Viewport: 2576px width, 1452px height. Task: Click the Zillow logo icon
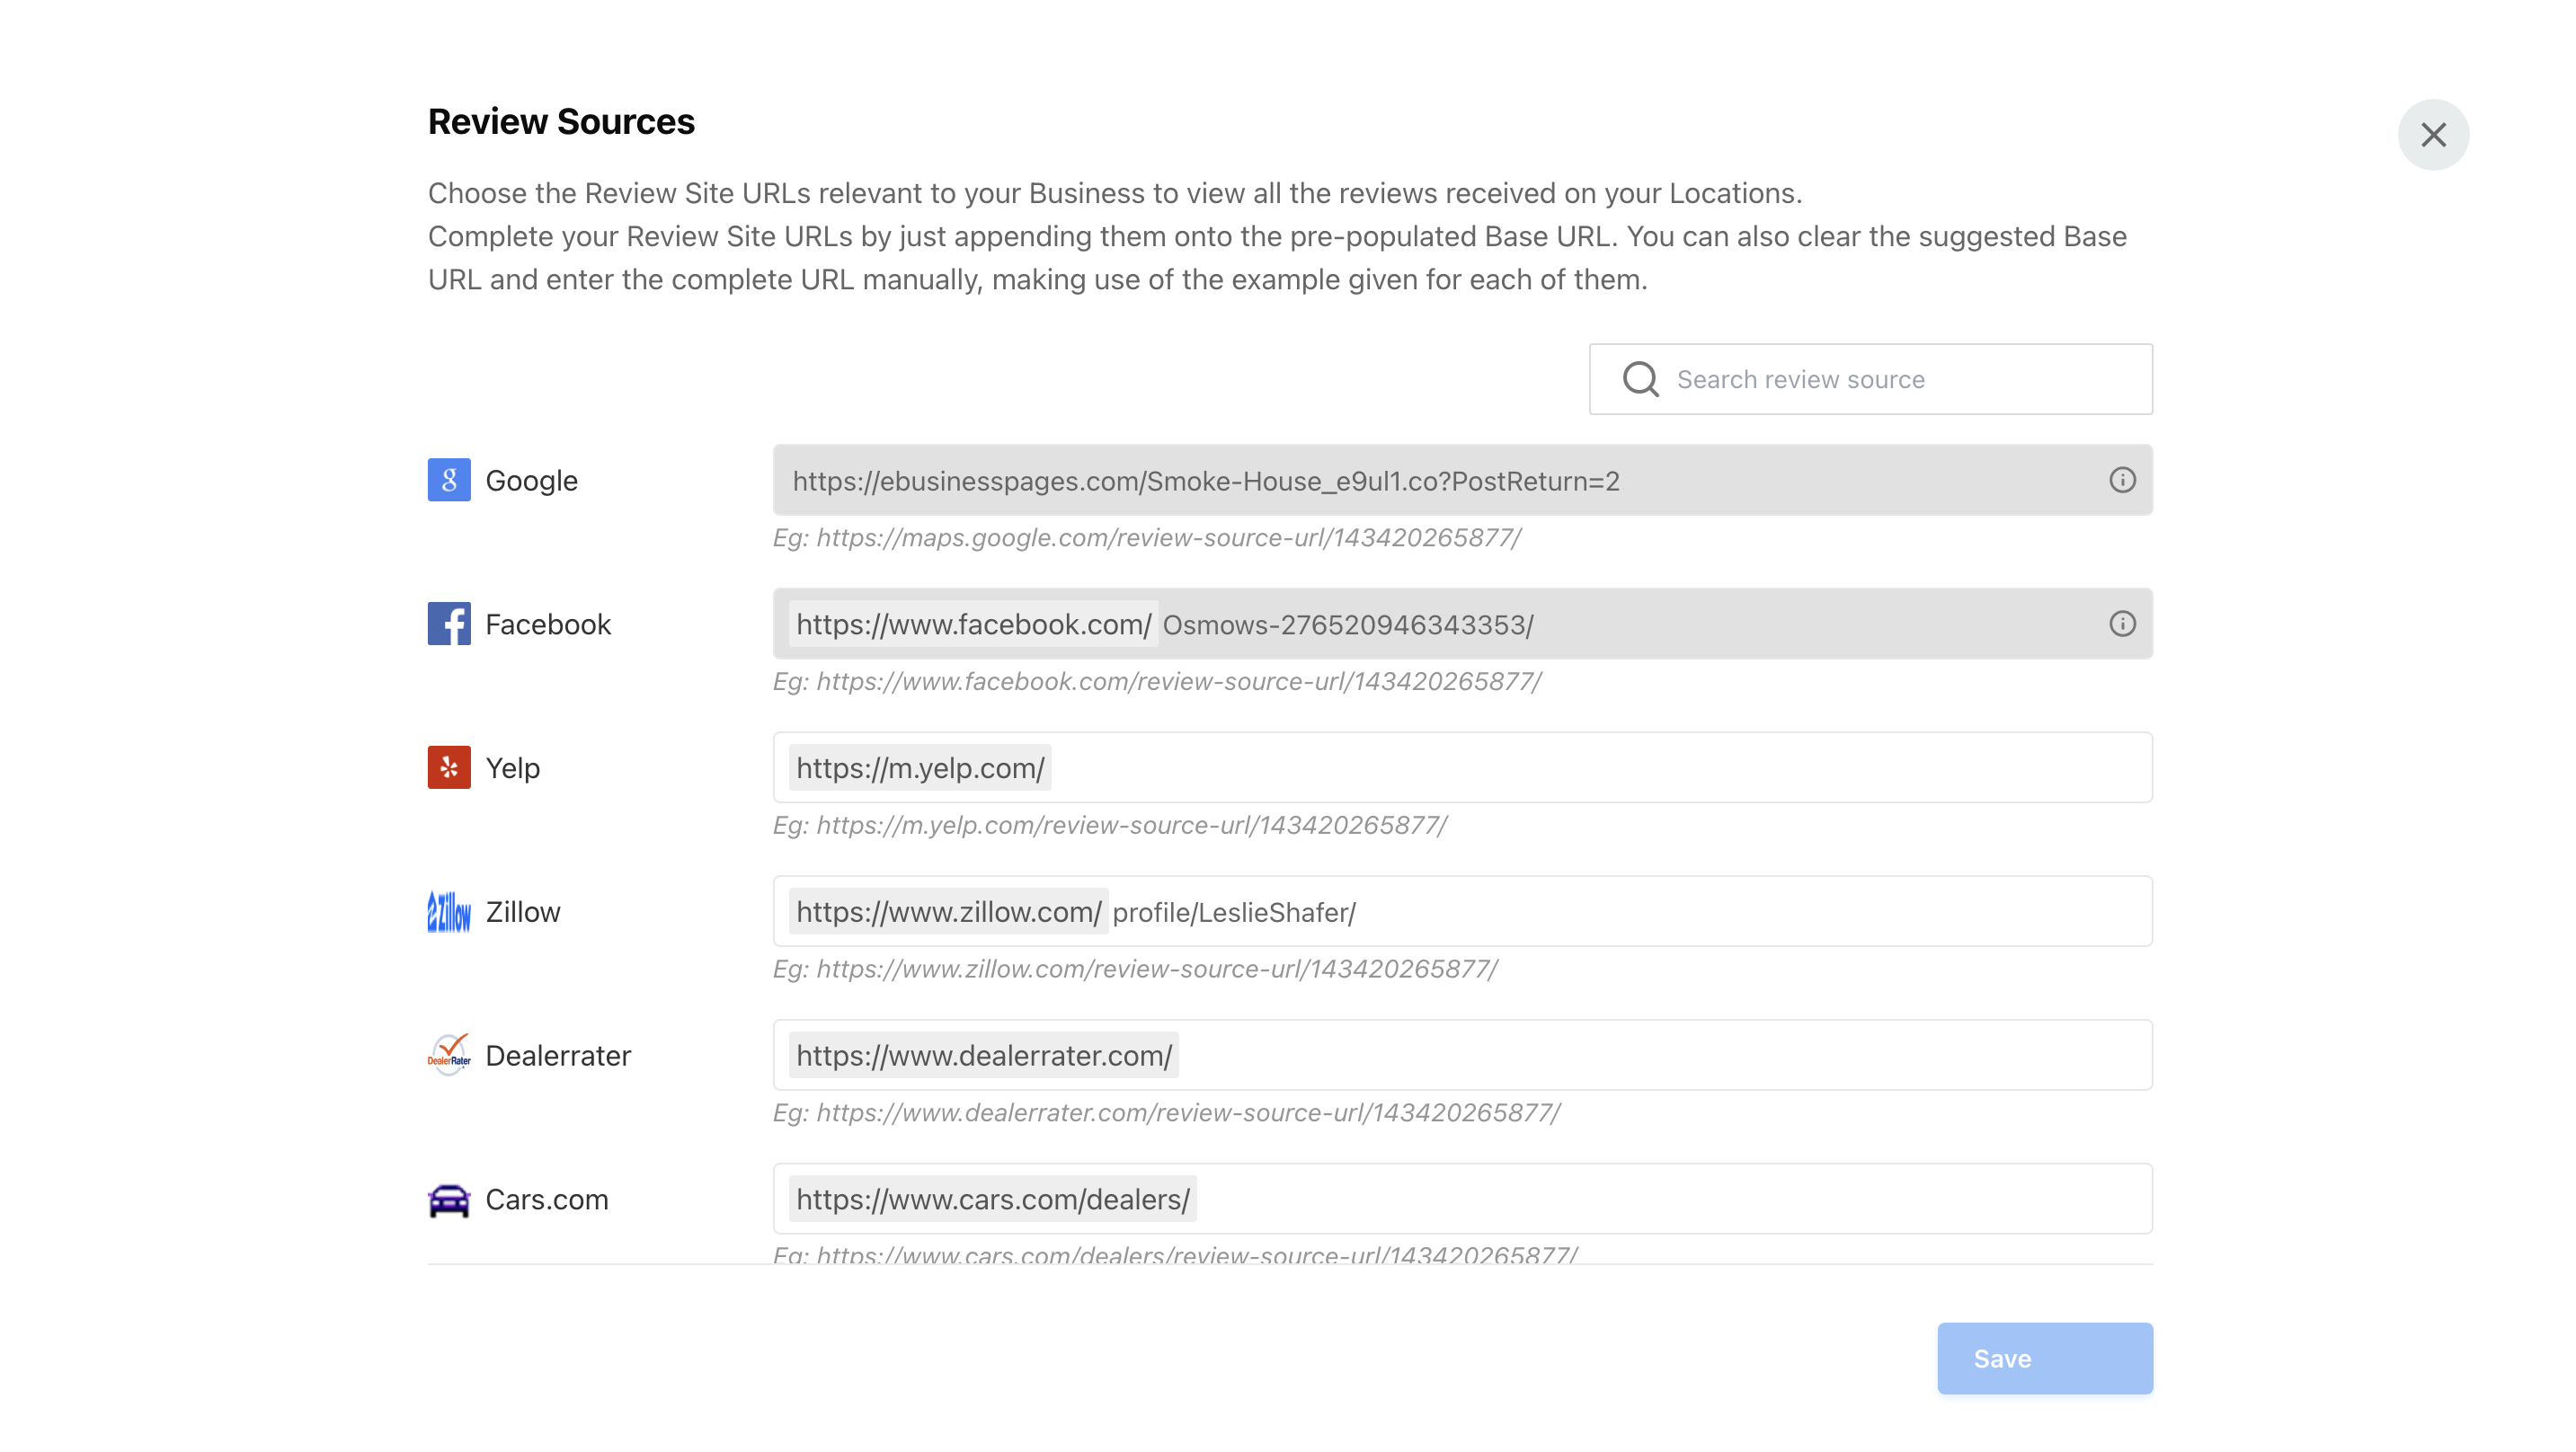click(449, 911)
